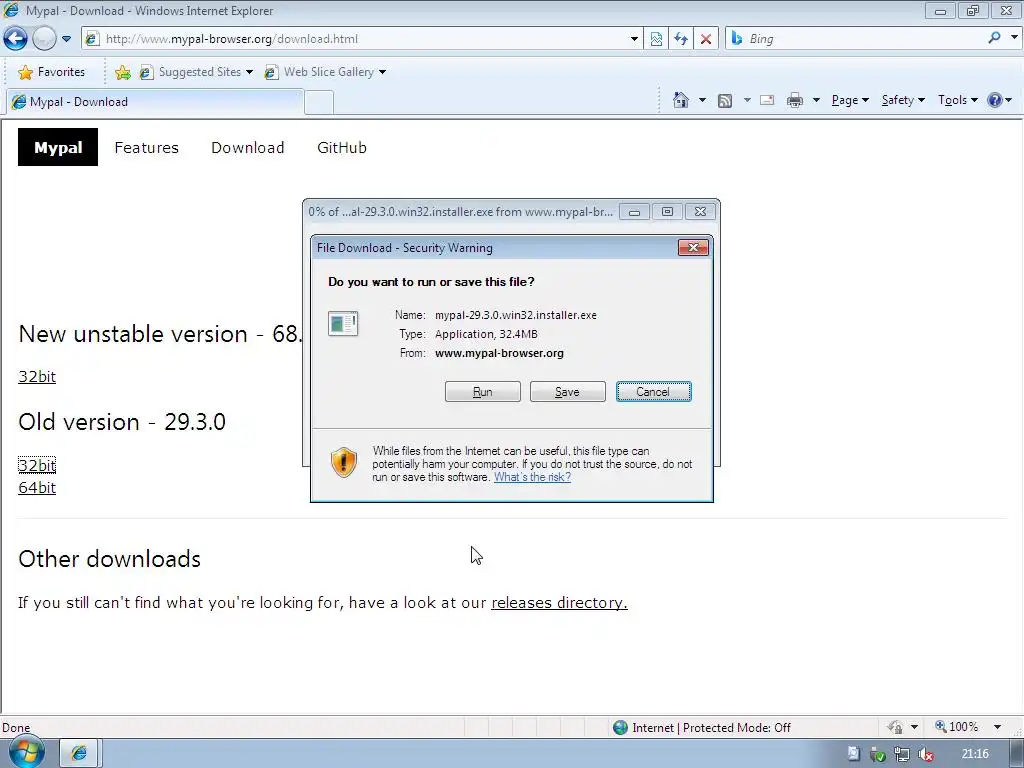Open the Favorites star button
Viewport: 1024px width, 768px height.
pyautogui.click(x=51, y=72)
